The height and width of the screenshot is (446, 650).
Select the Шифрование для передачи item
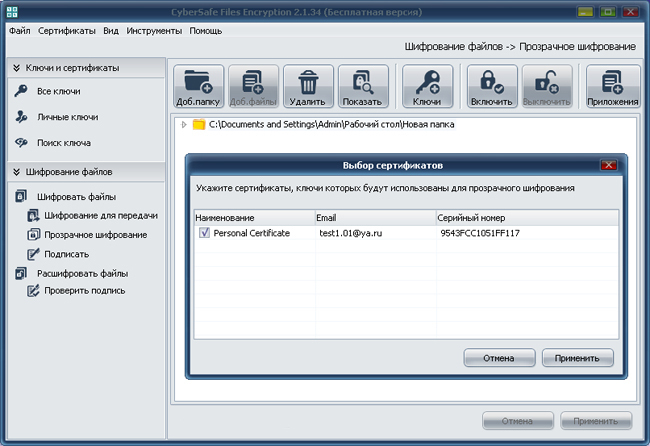(x=101, y=216)
